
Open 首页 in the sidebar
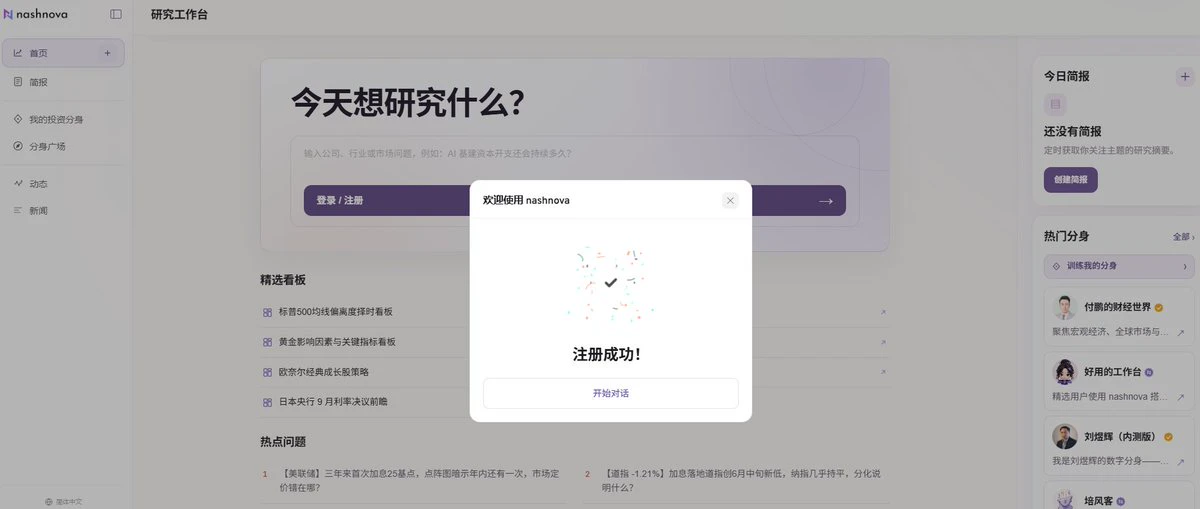coord(63,53)
